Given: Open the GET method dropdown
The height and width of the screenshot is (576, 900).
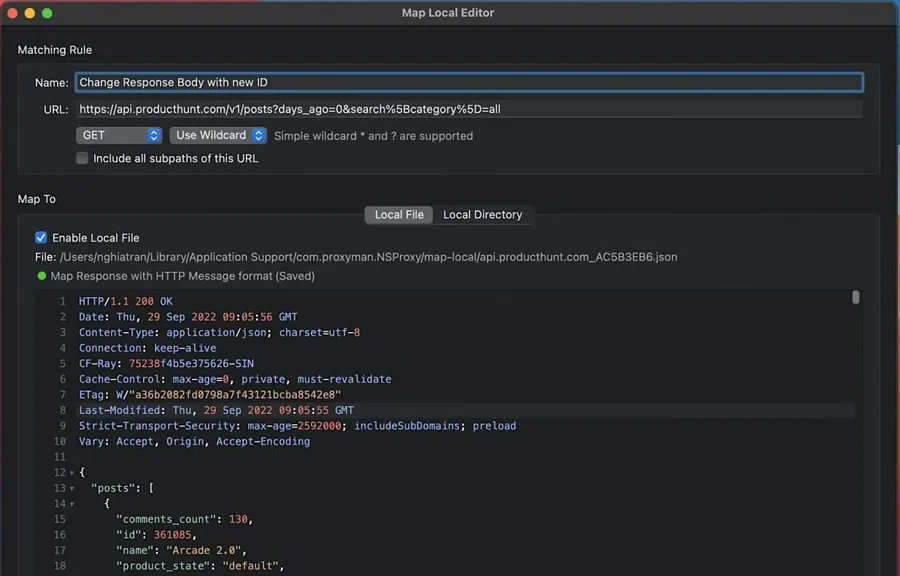Looking at the screenshot, I should [x=119, y=135].
